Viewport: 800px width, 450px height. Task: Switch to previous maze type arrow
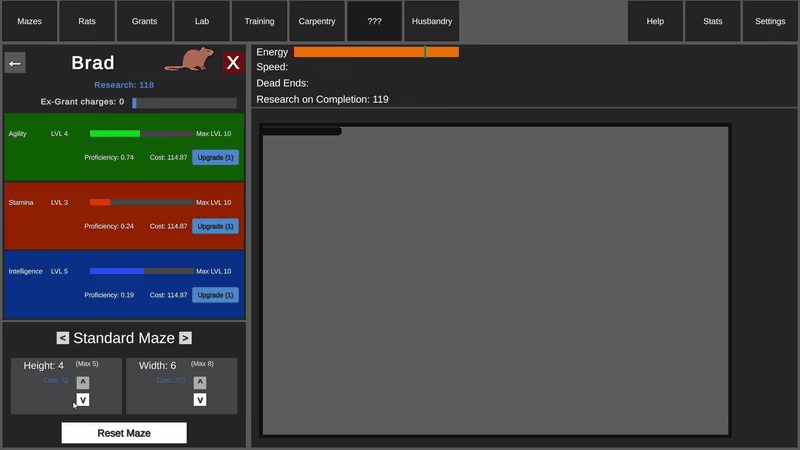[63, 338]
